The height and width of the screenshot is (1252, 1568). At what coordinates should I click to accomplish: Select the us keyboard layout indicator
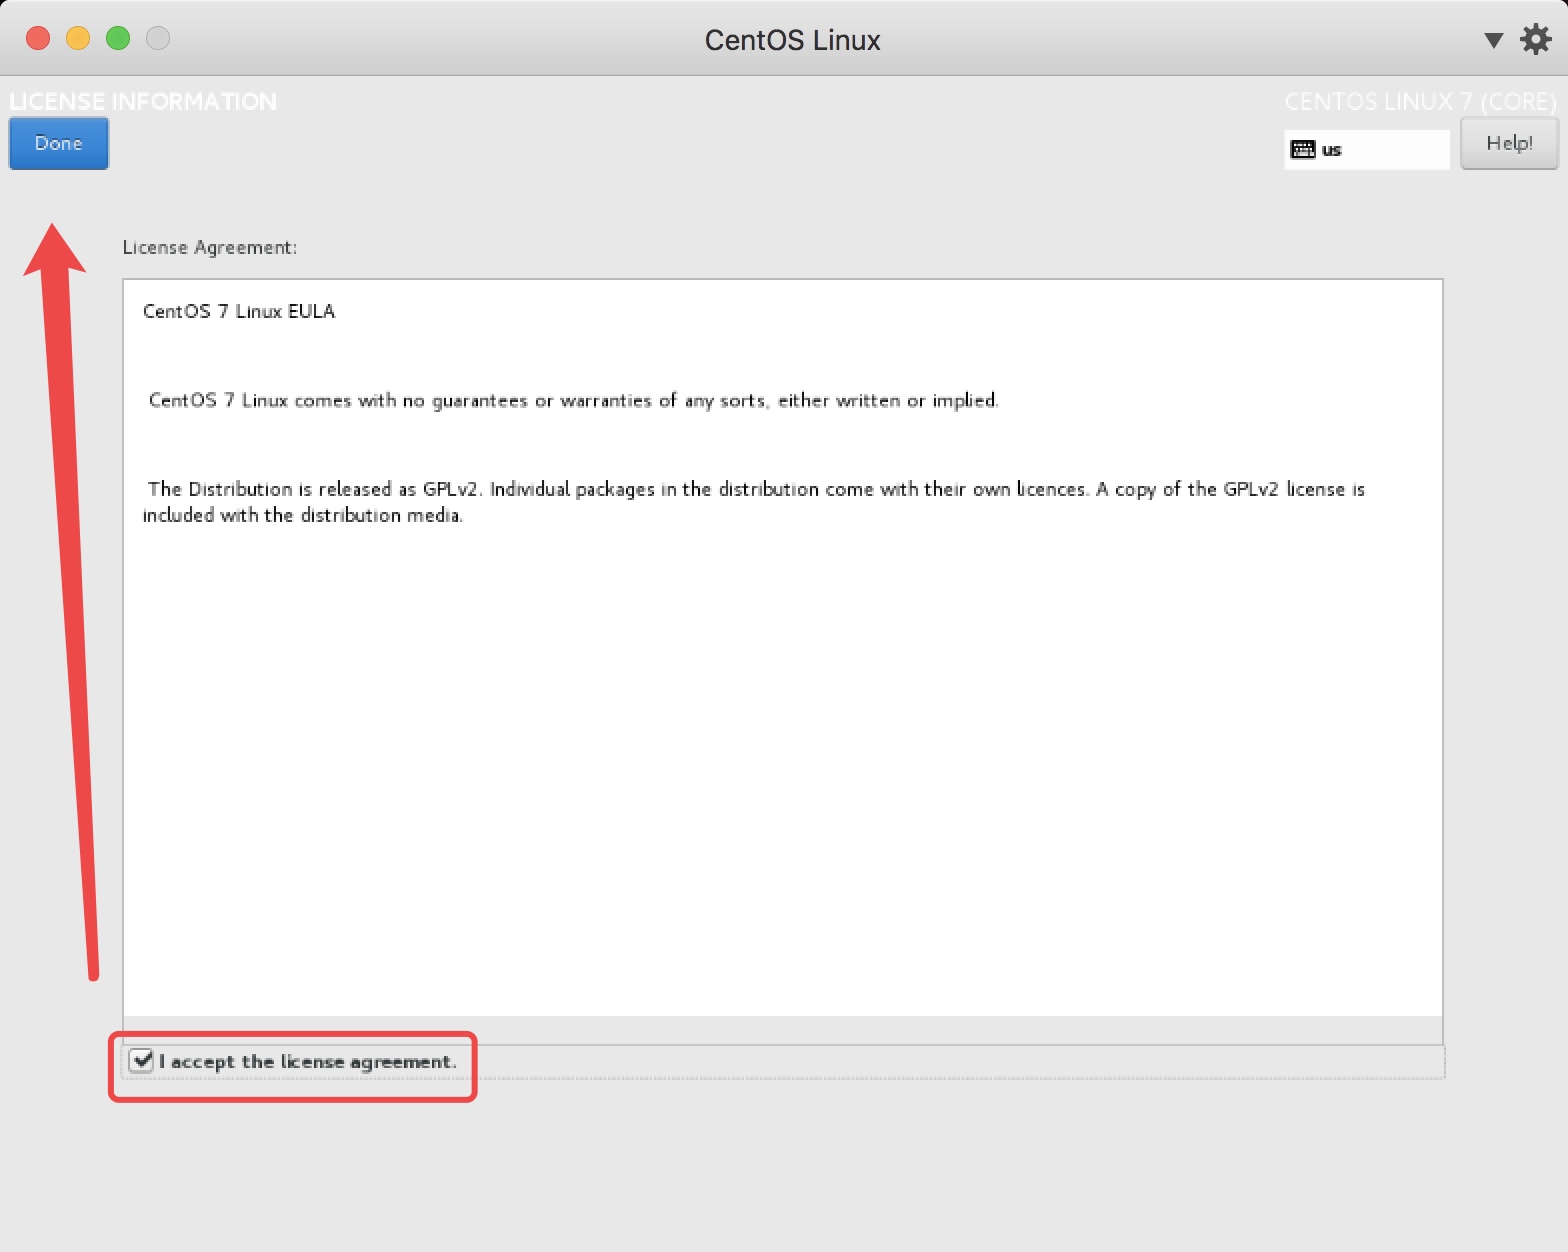[x=1366, y=150]
